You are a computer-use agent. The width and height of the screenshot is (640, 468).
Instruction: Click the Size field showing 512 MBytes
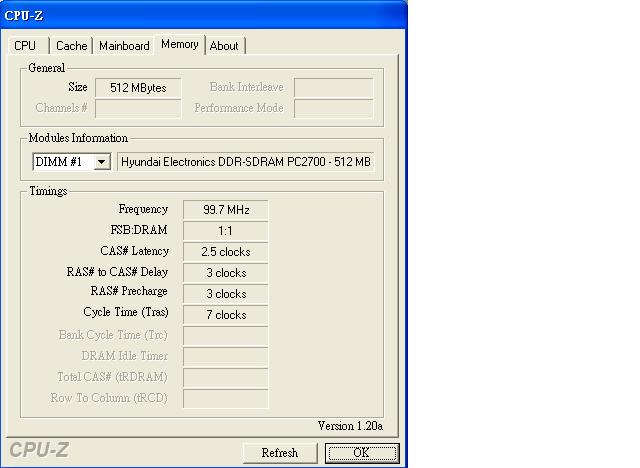pyautogui.click(x=138, y=88)
